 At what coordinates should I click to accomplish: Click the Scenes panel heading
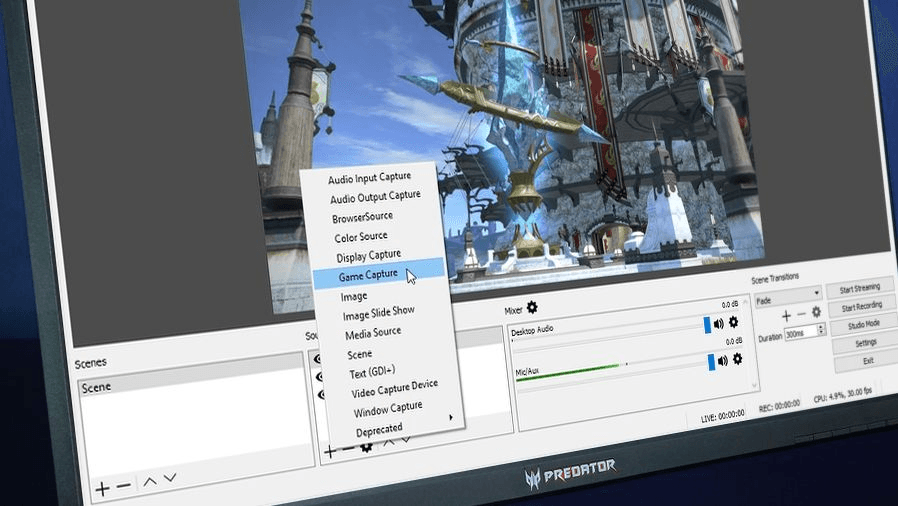point(90,363)
